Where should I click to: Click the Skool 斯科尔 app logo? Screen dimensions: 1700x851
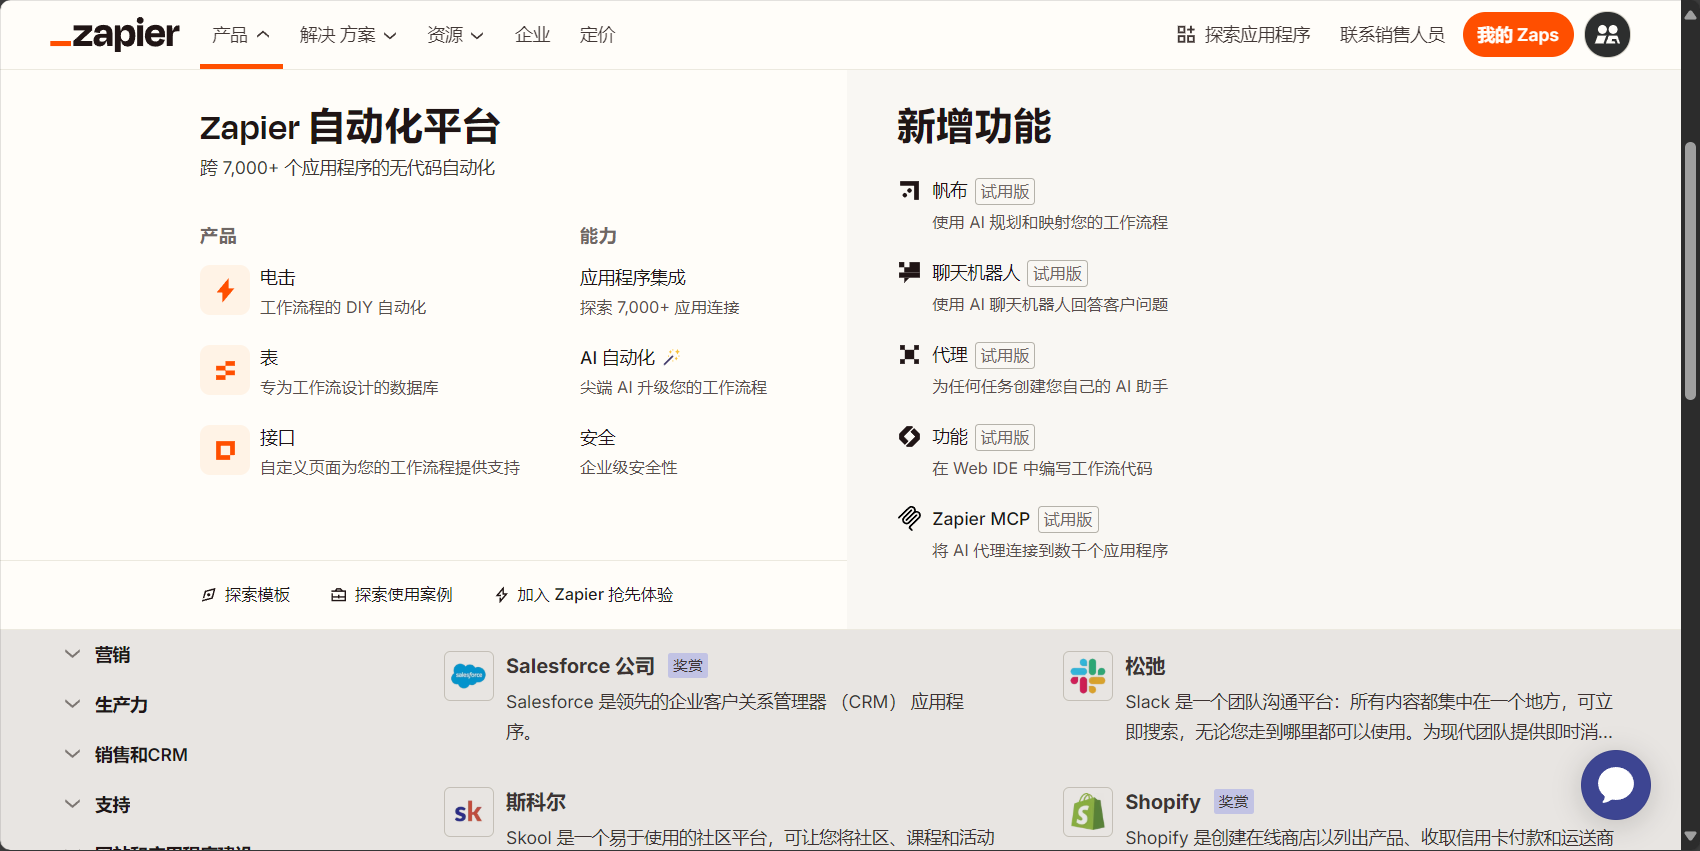(469, 812)
